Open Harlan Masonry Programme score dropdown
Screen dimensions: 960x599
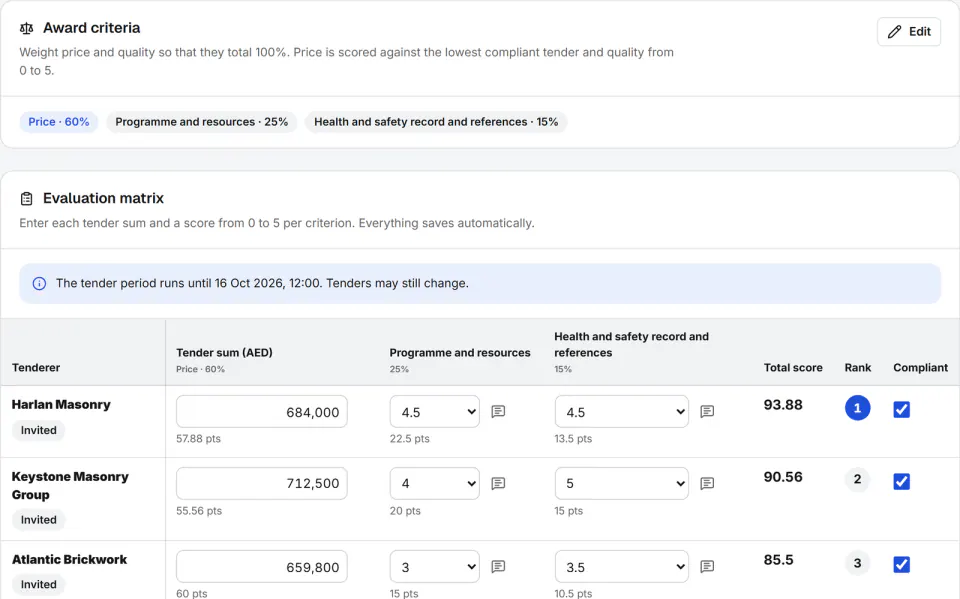435,412
